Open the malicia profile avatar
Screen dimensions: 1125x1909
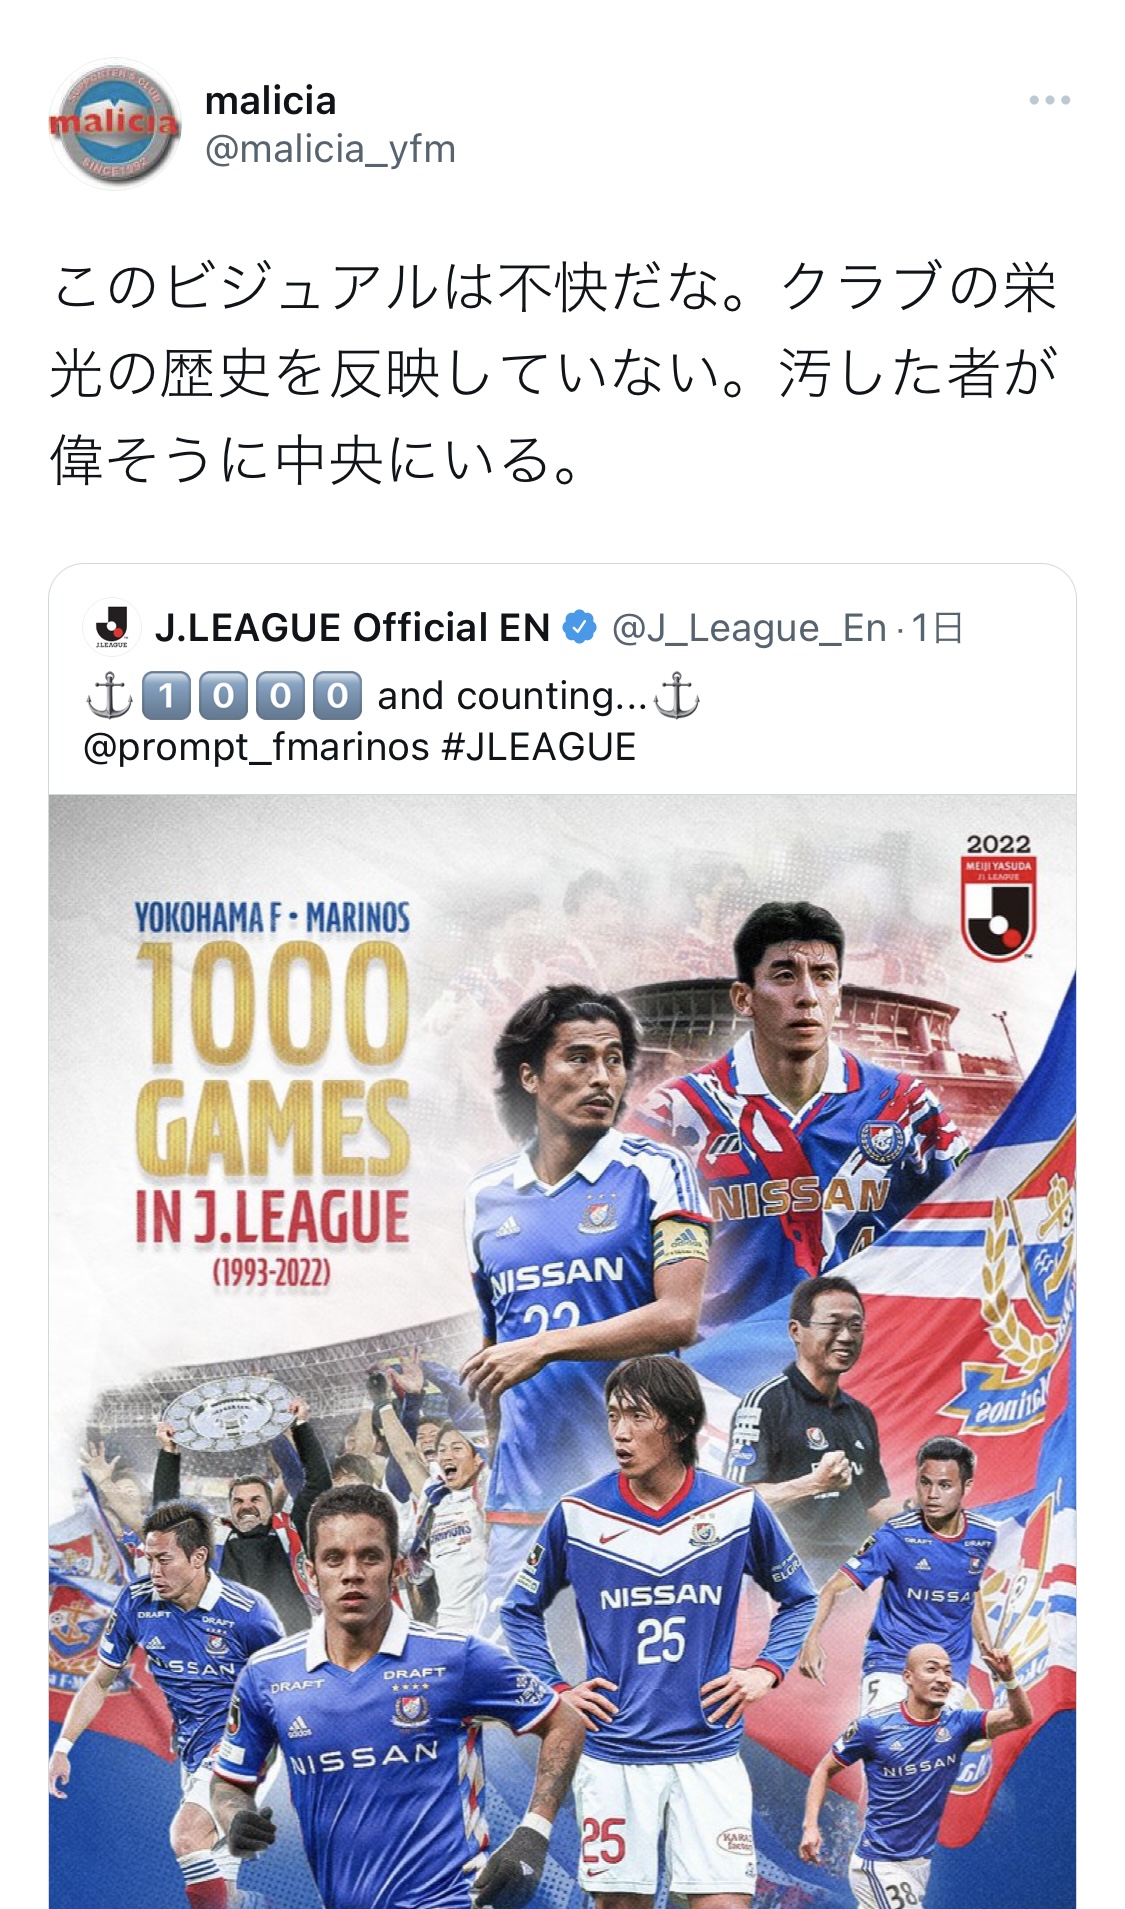[x=114, y=124]
